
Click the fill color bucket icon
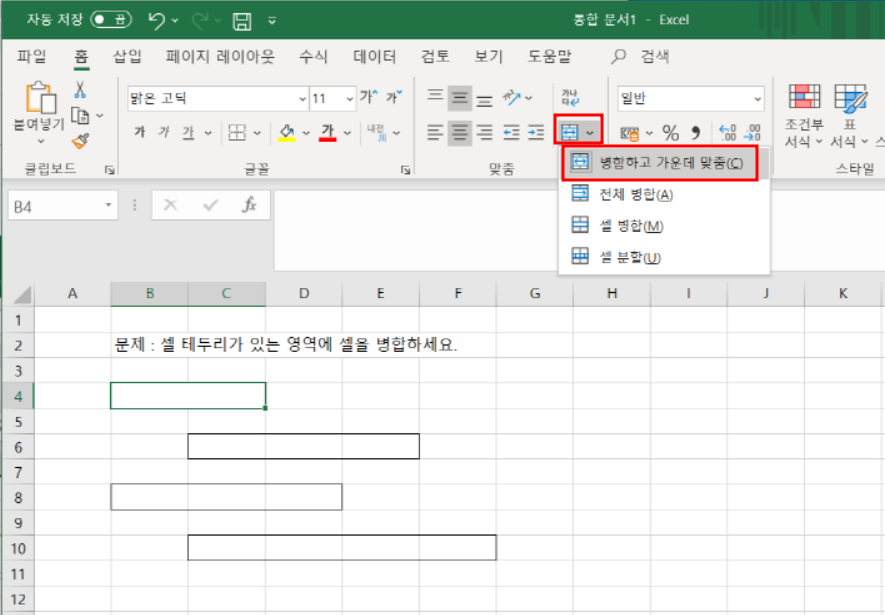(x=287, y=133)
